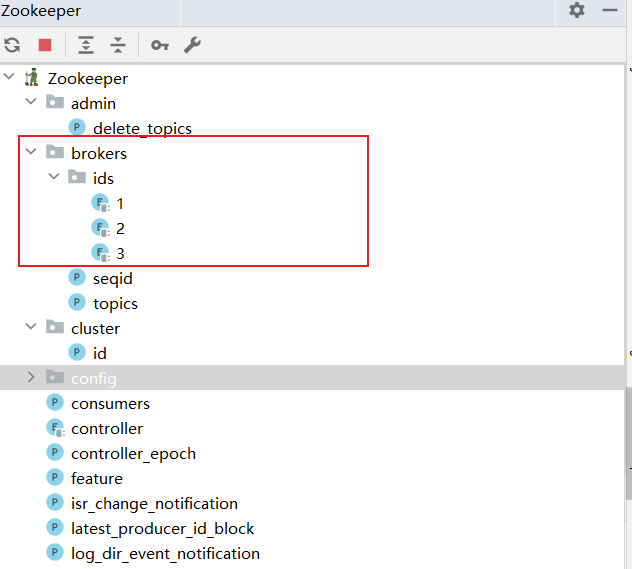Select the latest_producer_id_block node

coord(162,529)
